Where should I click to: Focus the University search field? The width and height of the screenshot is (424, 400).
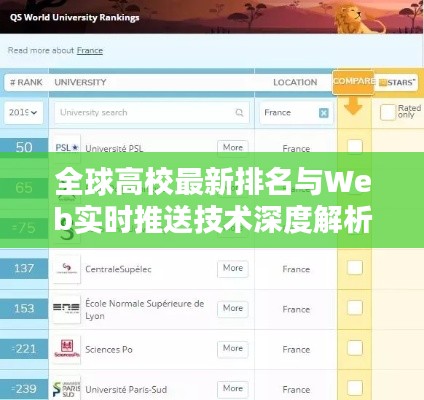152,113
